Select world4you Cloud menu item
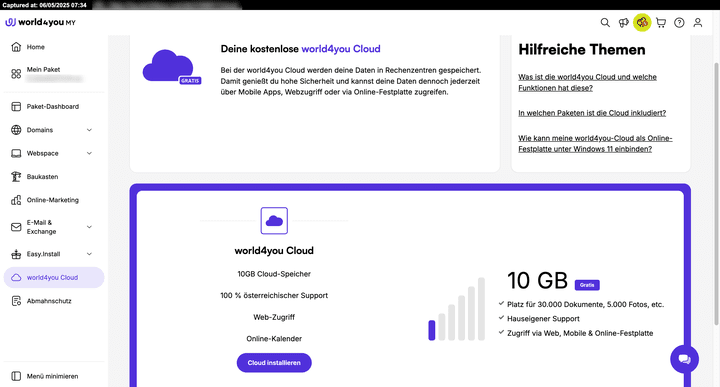Viewport: 720px width, 387px height. pyautogui.click(x=54, y=277)
